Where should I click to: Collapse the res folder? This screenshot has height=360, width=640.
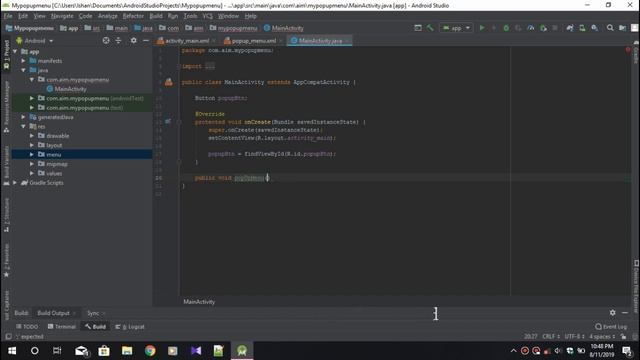pyautogui.click(x=23, y=127)
